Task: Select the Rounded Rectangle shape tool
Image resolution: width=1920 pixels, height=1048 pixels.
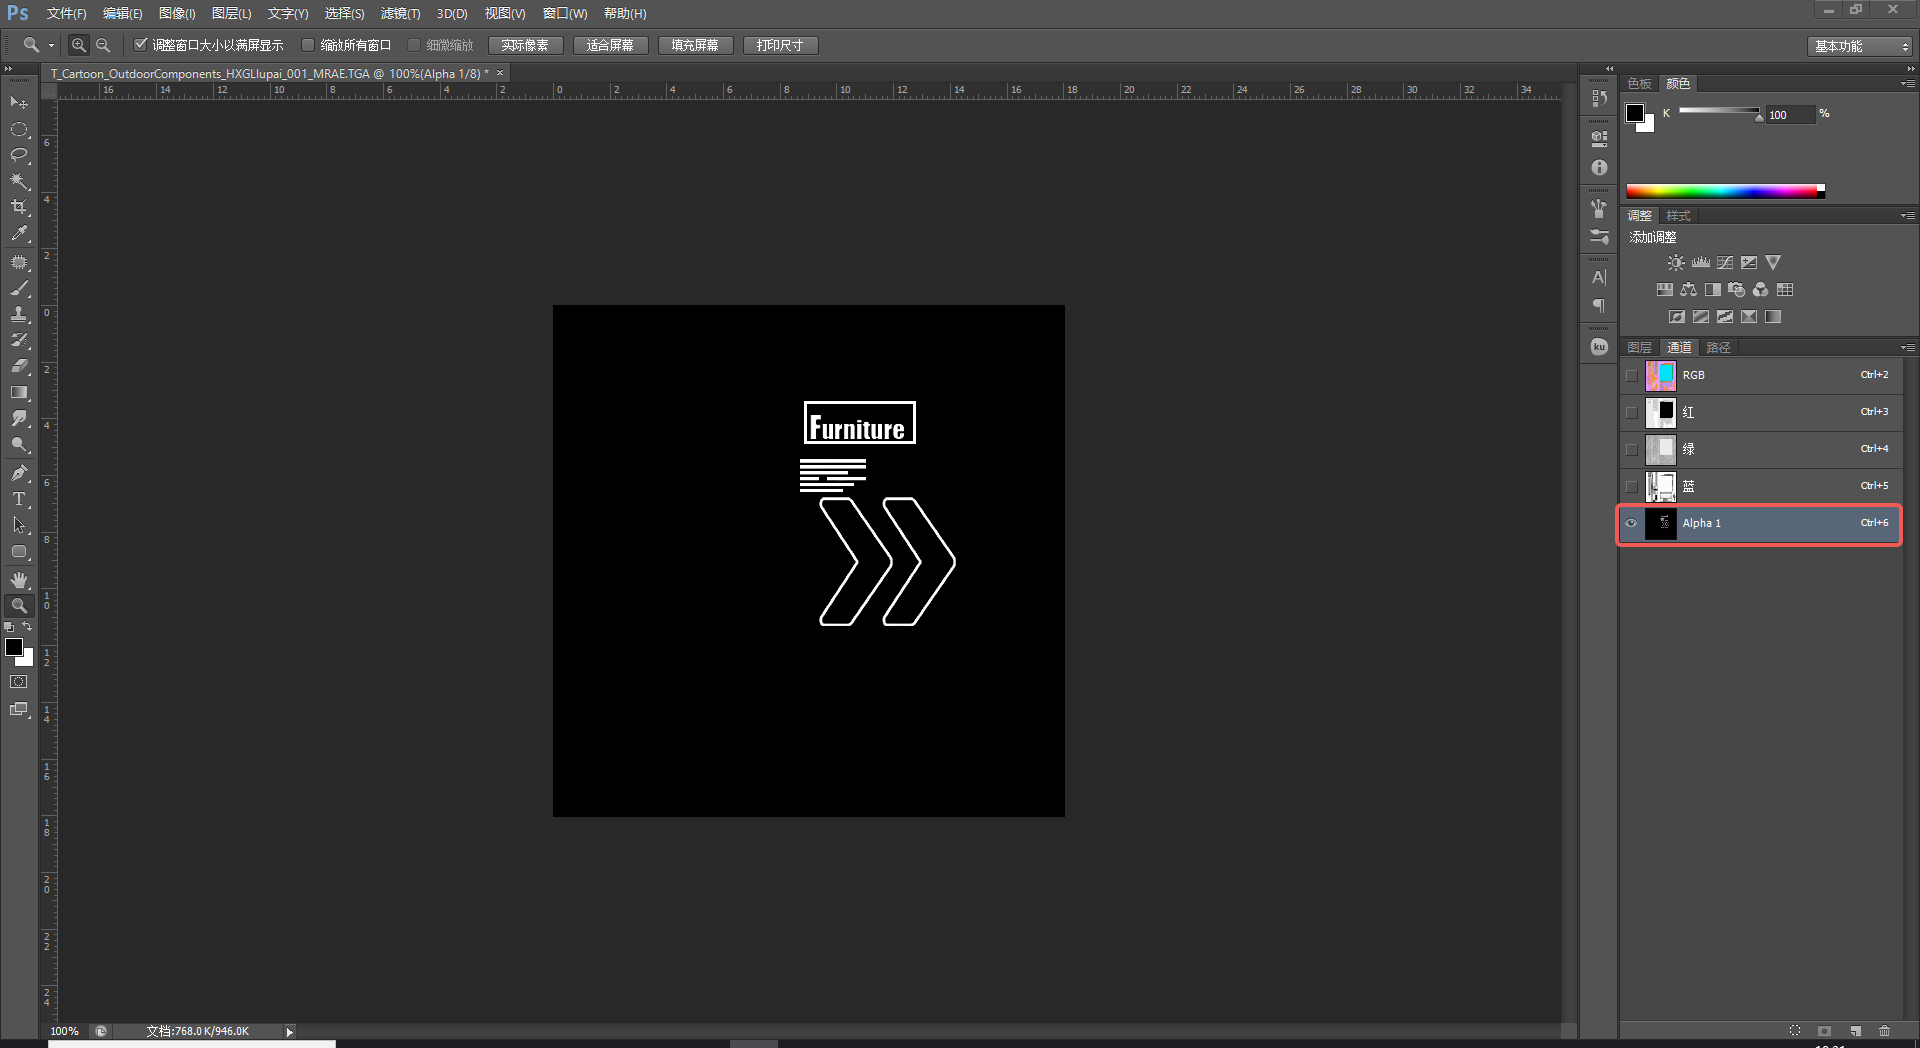Action: [19, 551]
